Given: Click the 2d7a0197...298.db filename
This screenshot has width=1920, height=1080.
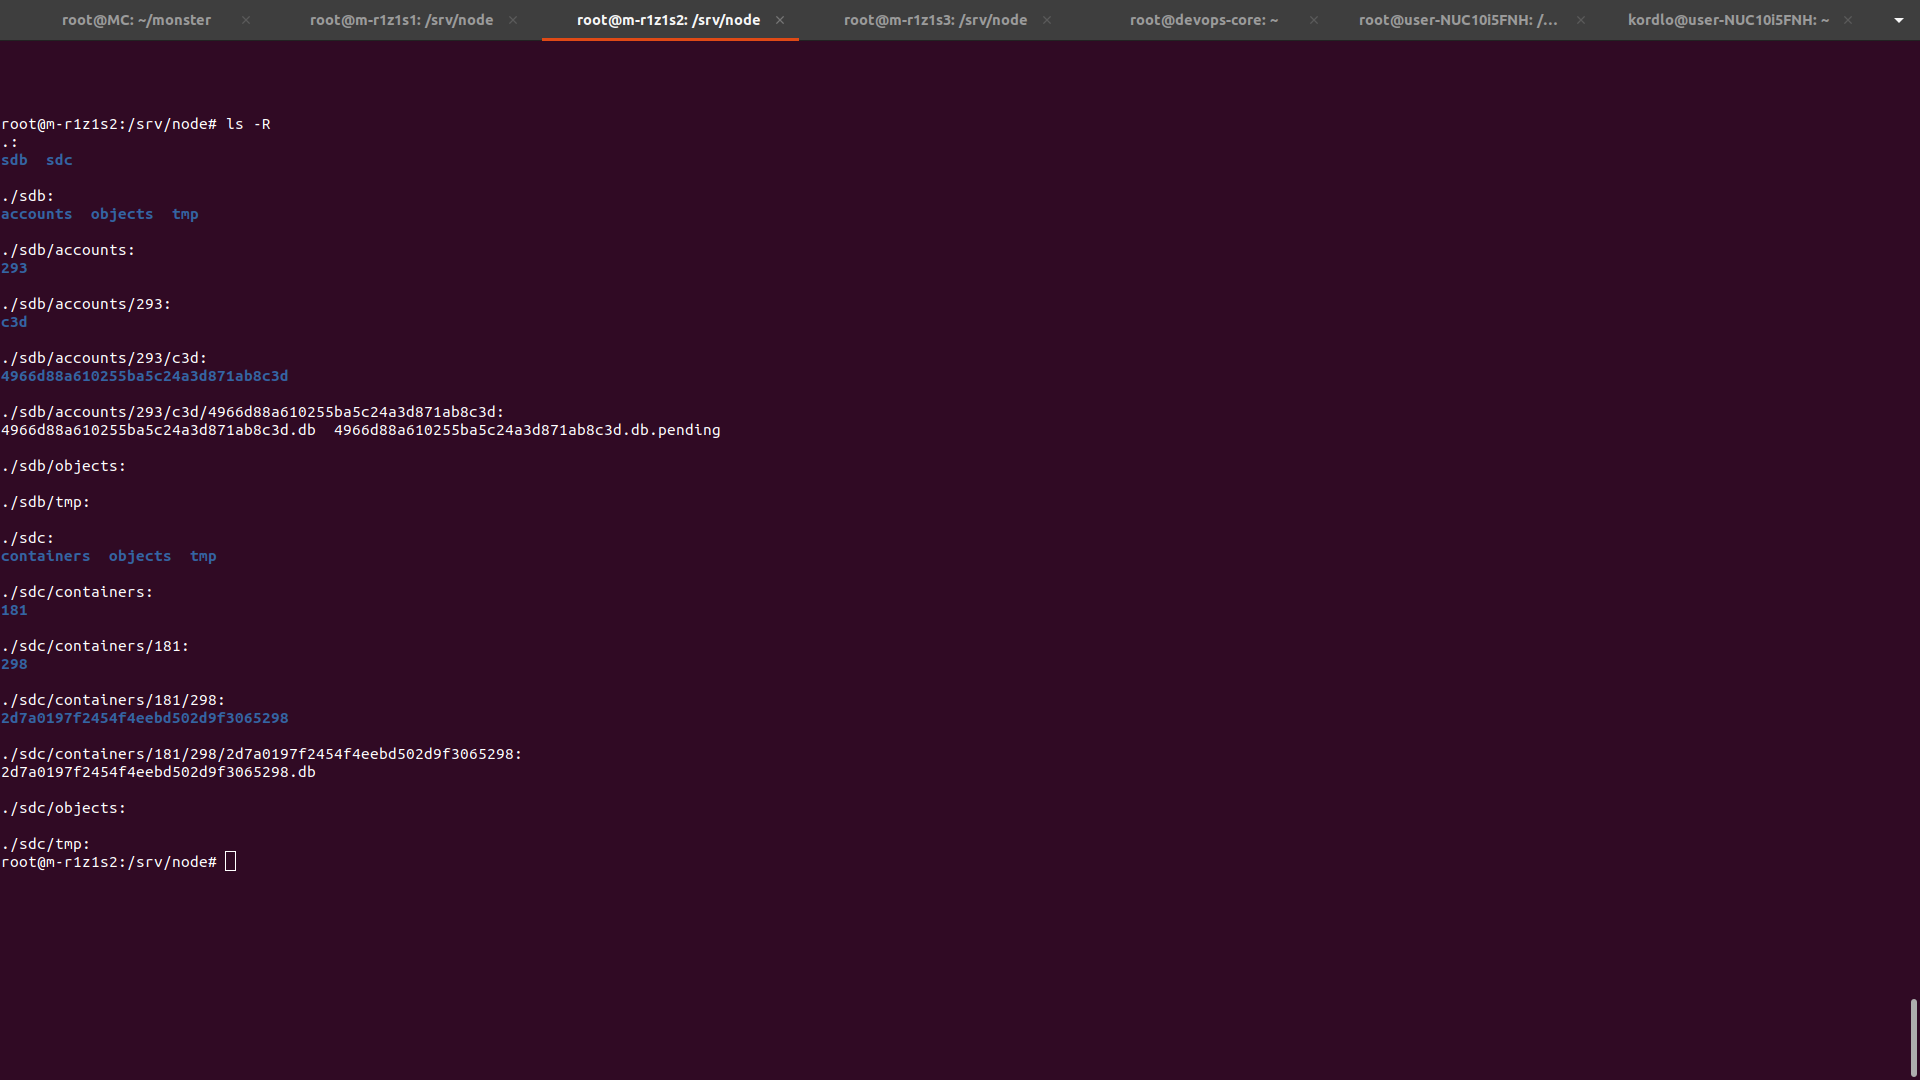Looking at the screenshot, I should coord(158,772).
